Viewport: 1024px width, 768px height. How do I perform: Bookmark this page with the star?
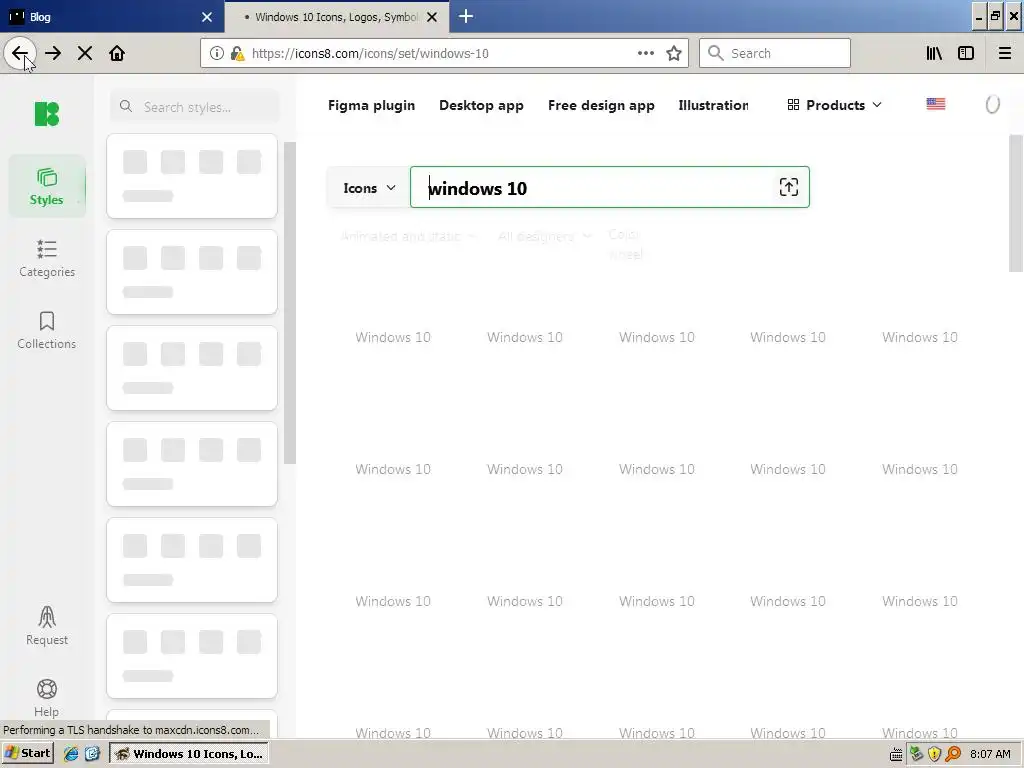[674, 54]
